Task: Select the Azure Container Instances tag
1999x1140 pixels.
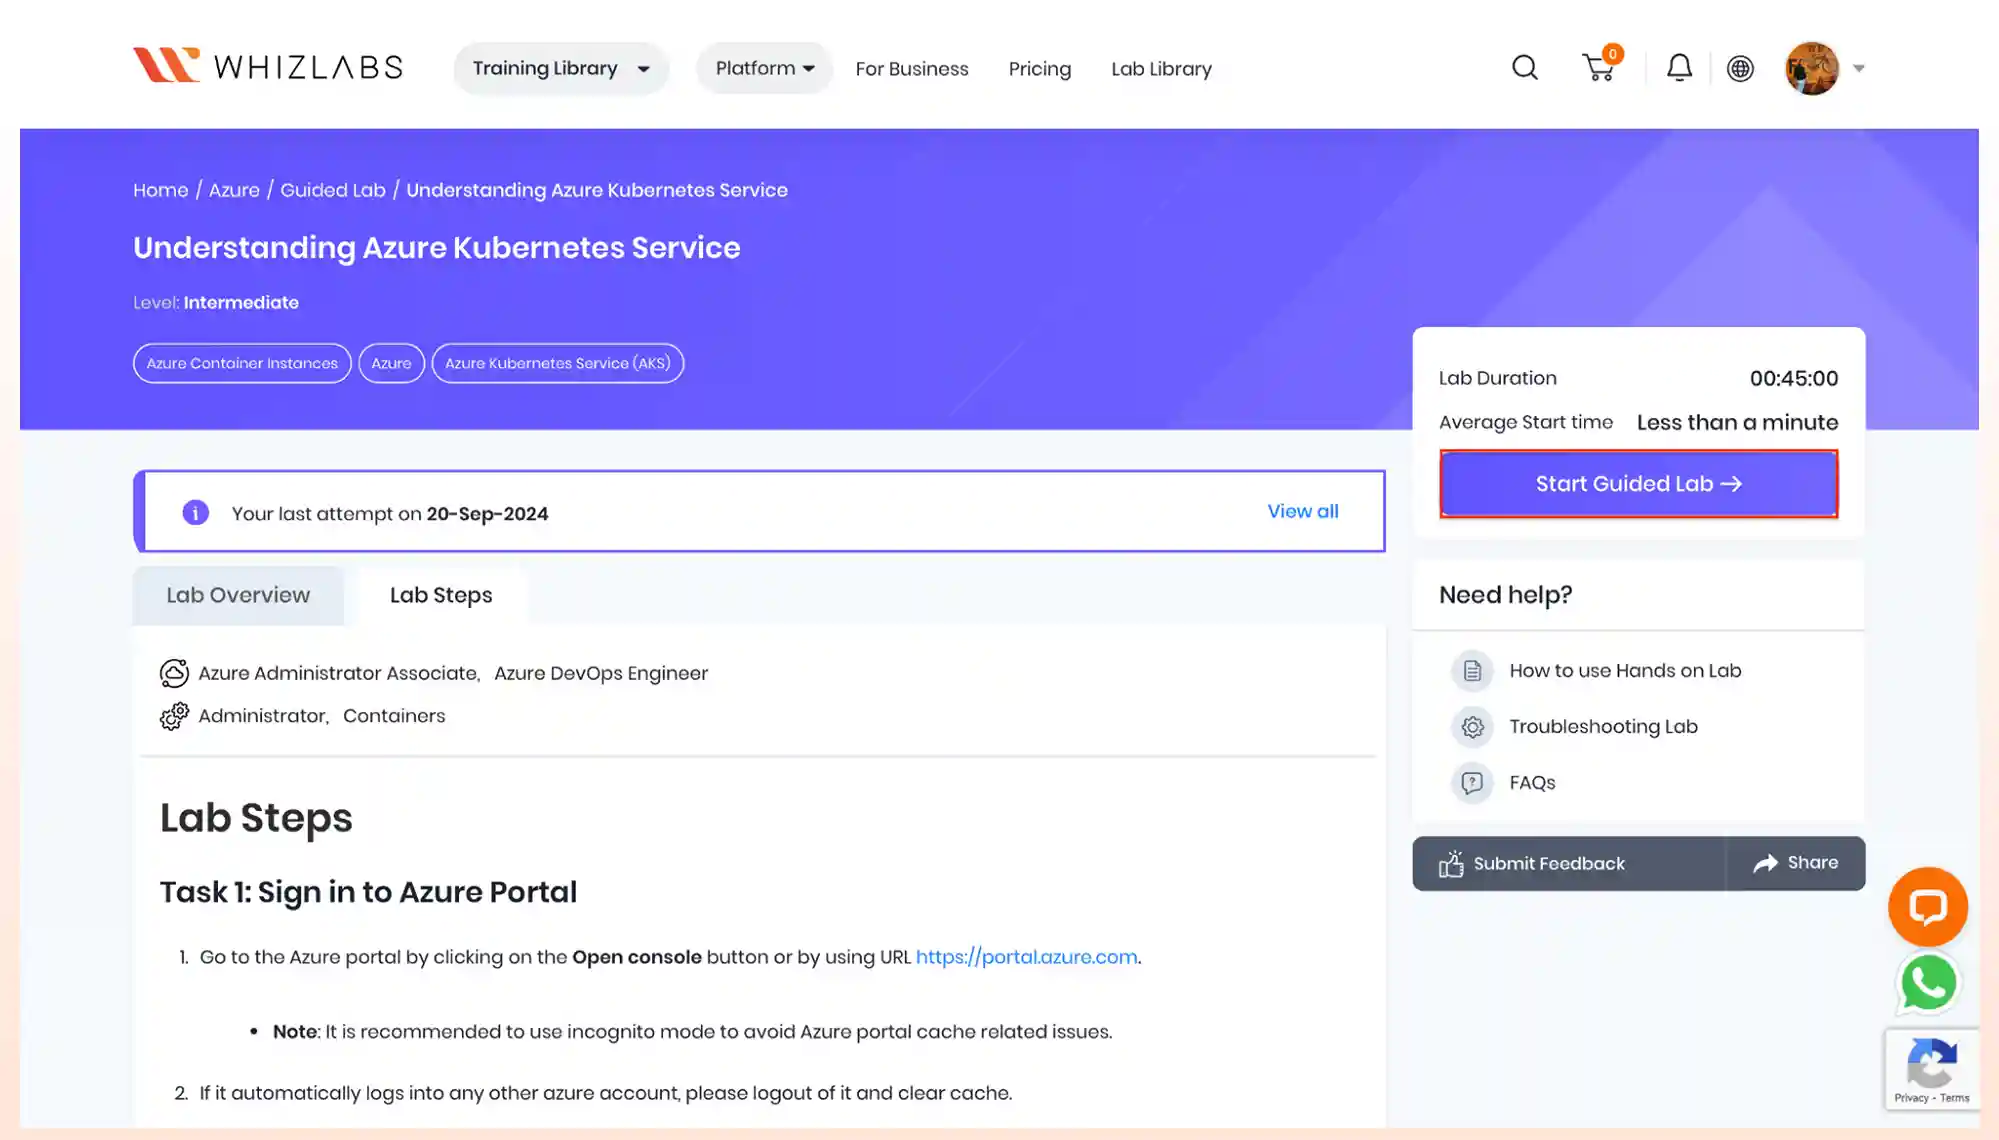Action: coord(242,363)
